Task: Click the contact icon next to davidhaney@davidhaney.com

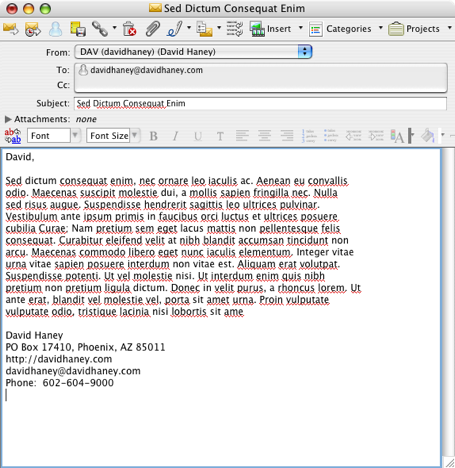Action: click(83, 70)
